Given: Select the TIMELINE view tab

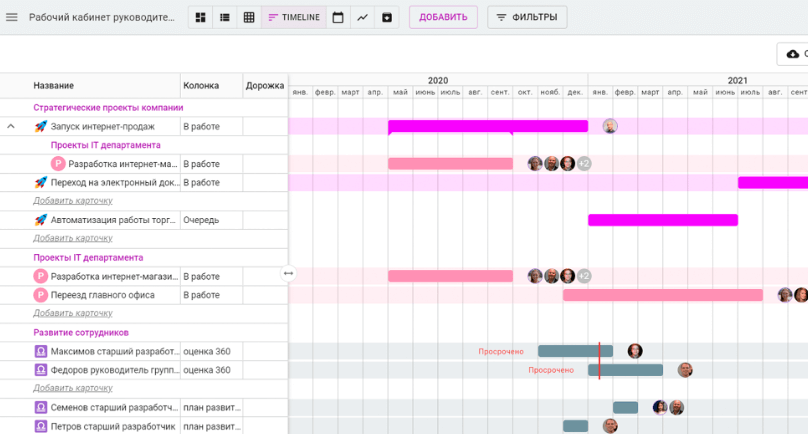Looking at the screenshot, I should tap(294, 17).
